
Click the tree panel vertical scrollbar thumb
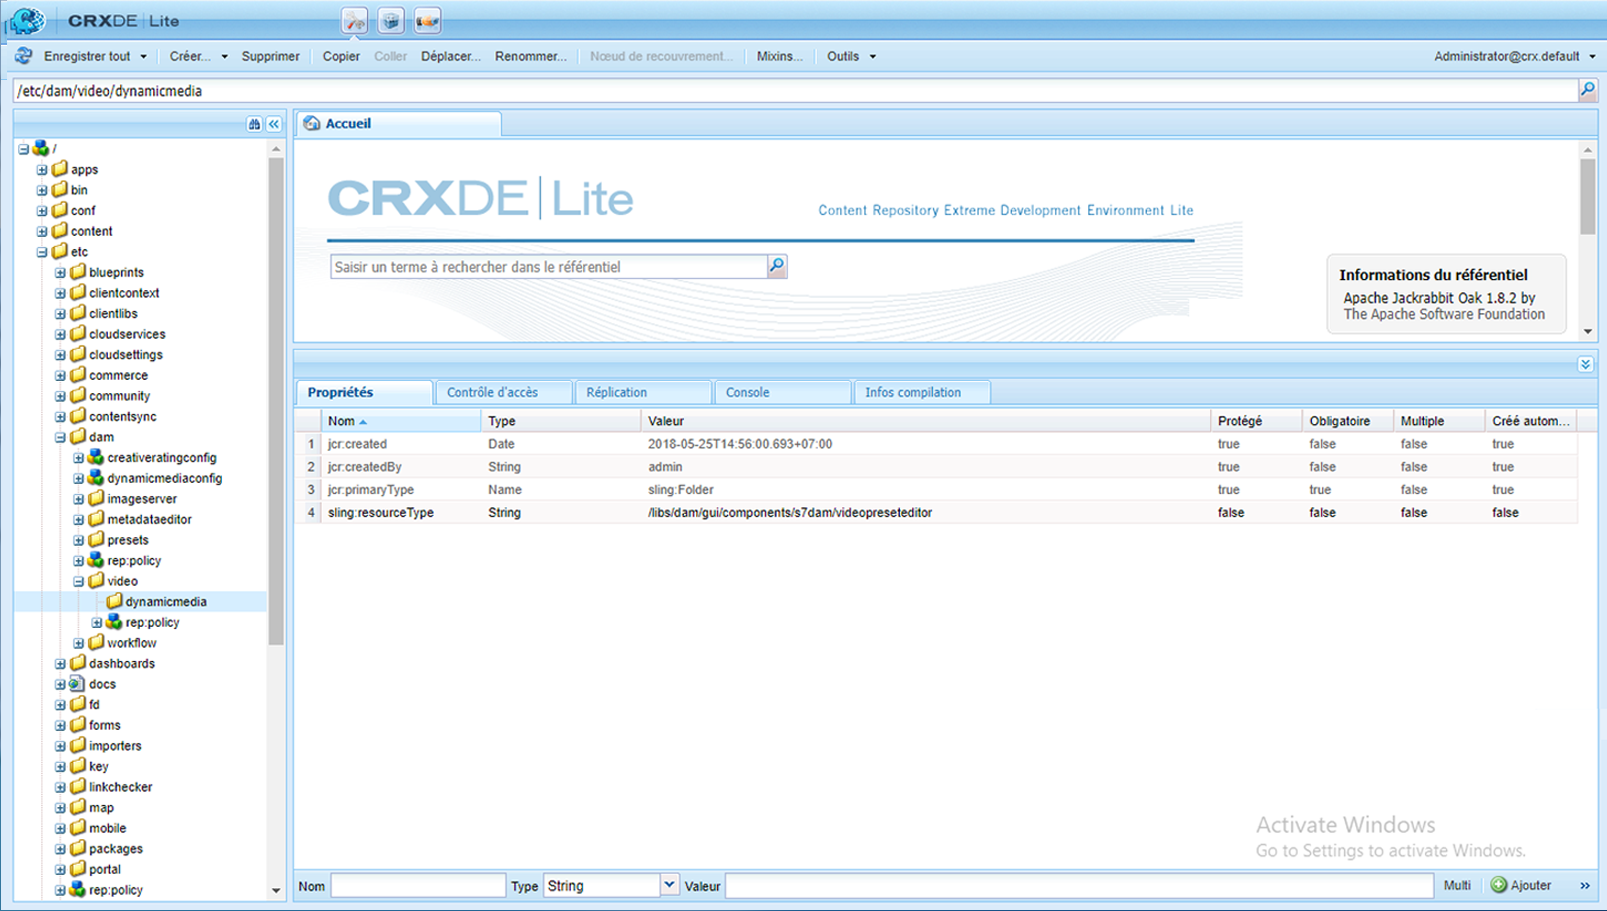pyautogui.click(x=276, y=400)
